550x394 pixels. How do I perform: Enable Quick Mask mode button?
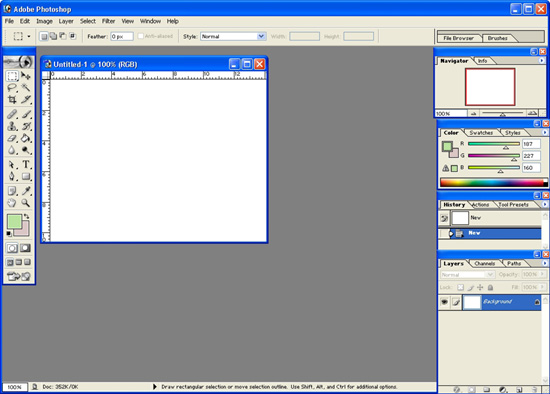[x=25, y=248]
